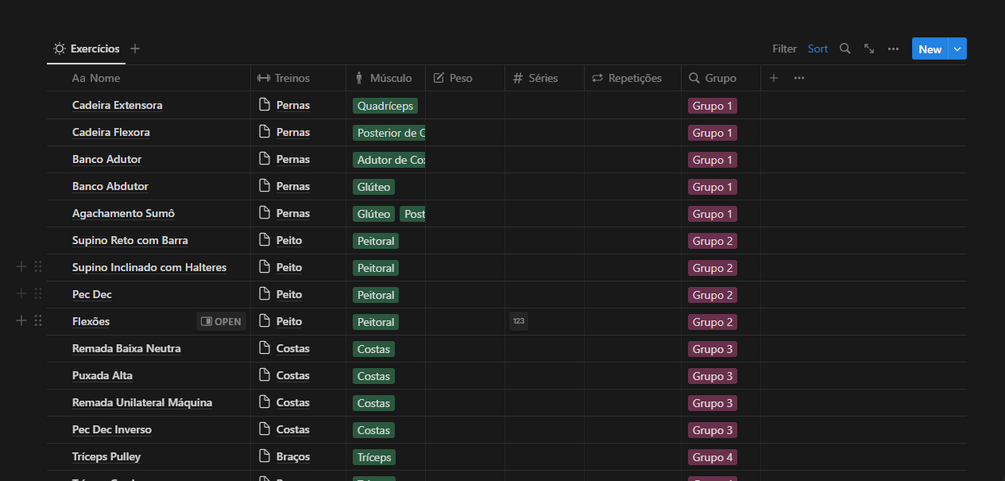Click Posterior de Coxa tag in Cadeira Flexora row
This screenshot has height=481, width=1005.
point(389,133)
